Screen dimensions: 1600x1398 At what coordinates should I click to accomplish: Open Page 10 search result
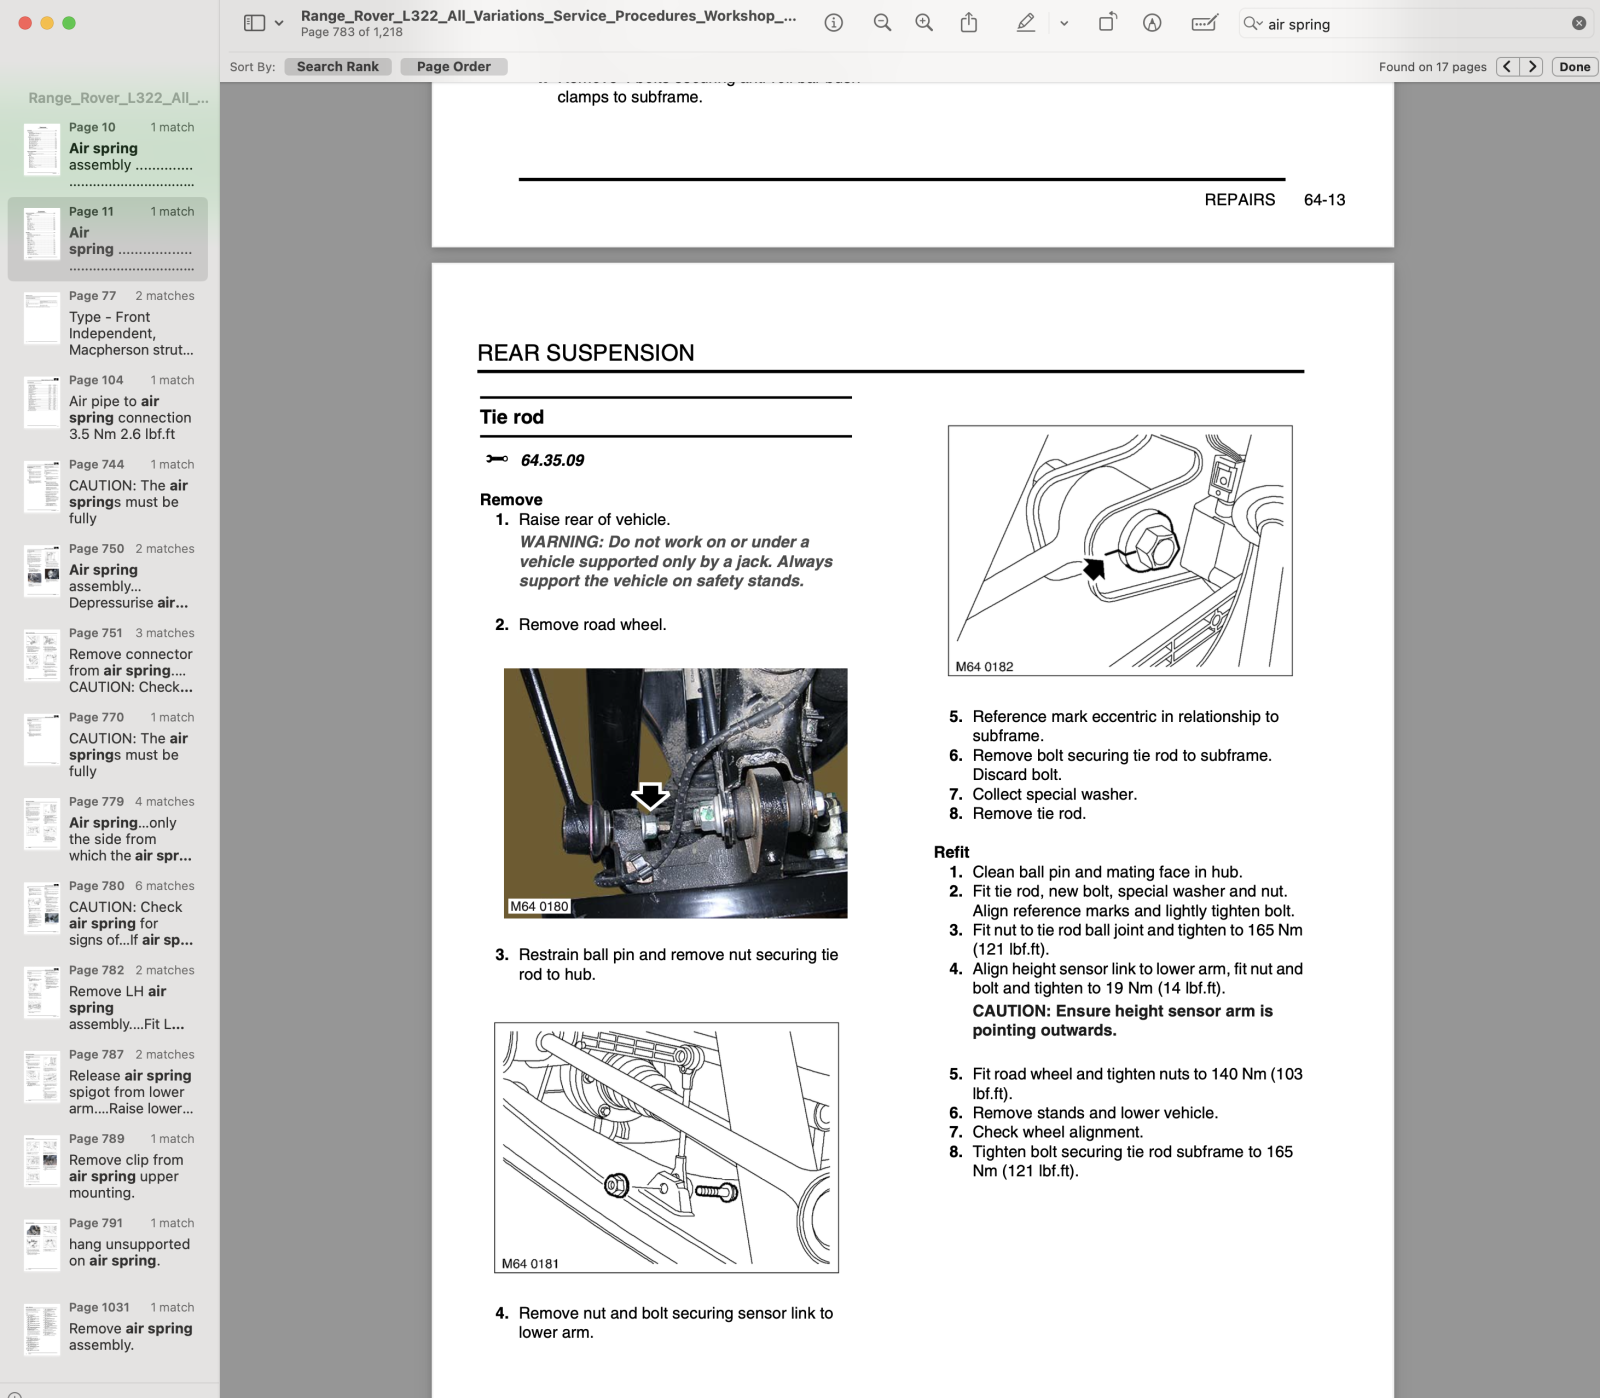[x=108, y=154]
